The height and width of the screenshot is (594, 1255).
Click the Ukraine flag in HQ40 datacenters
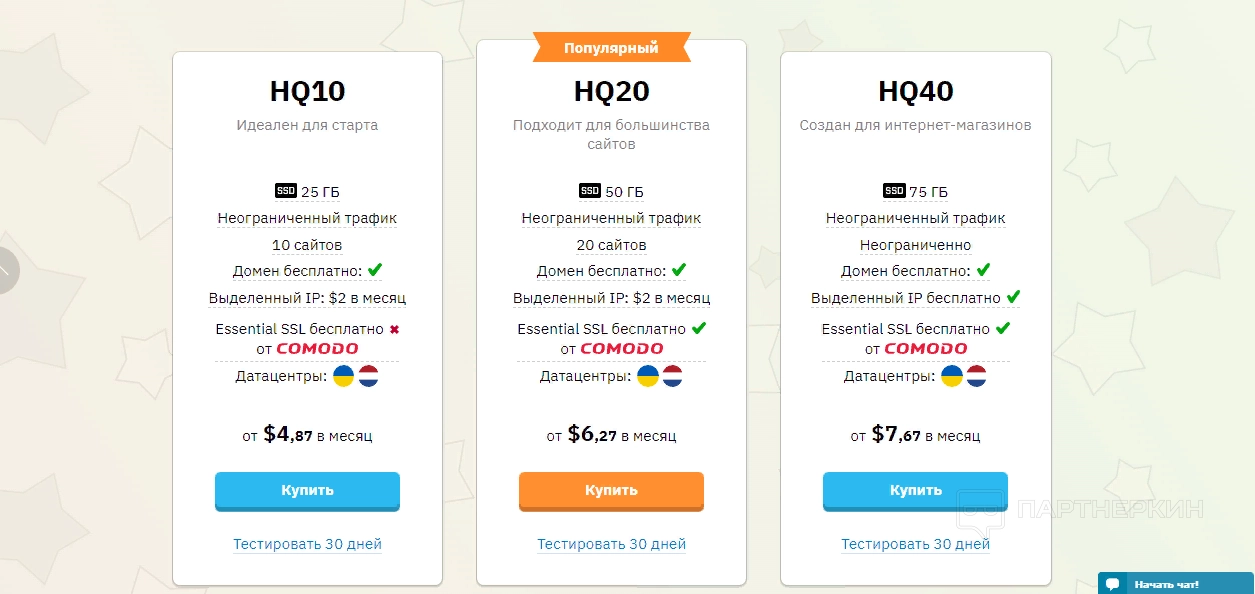point(952,377)
